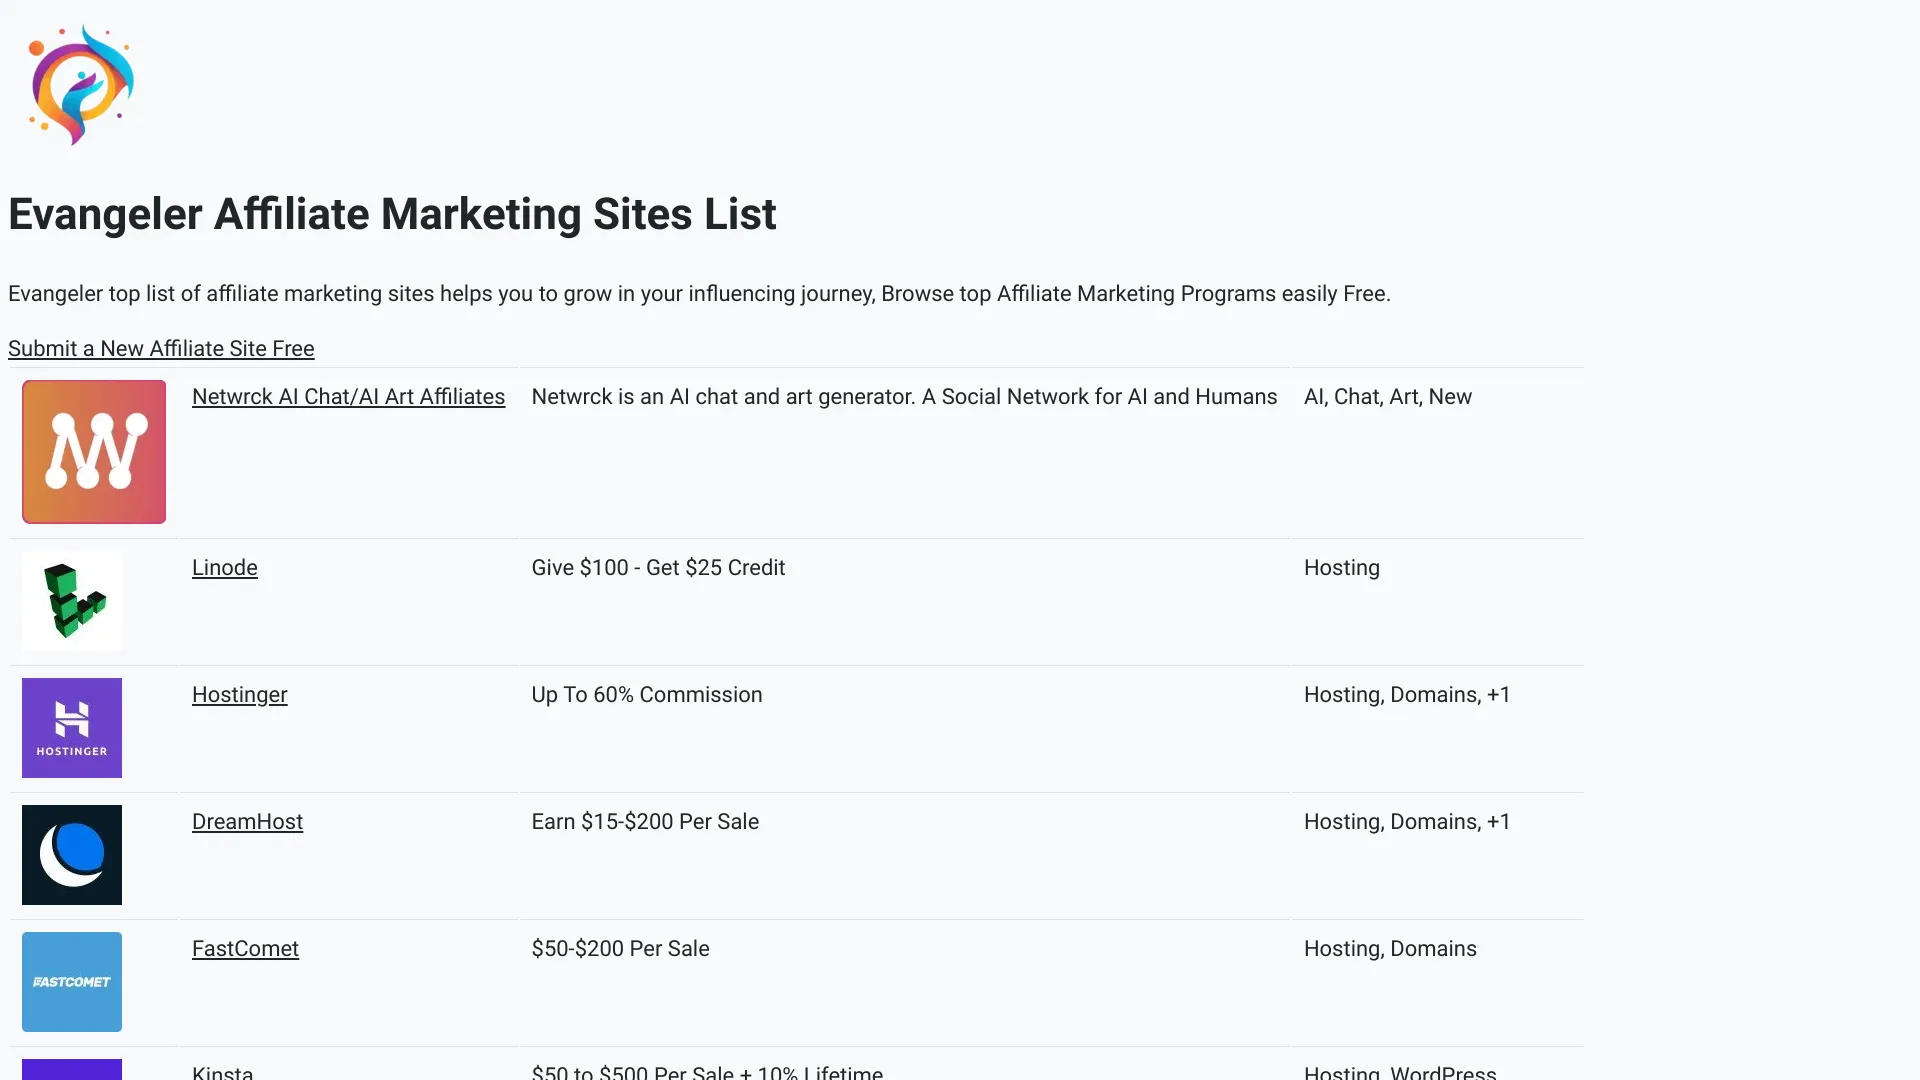Viewport: 1920px width, 1080px height.
Task: Click the Netwrck AI tag label
Action: coord(1311,397)
